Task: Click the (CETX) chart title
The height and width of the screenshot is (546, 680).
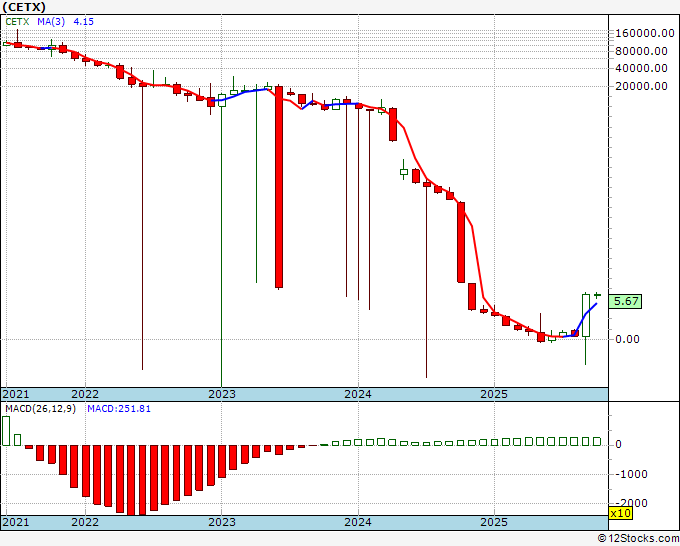Action: [x=24, y=7]
